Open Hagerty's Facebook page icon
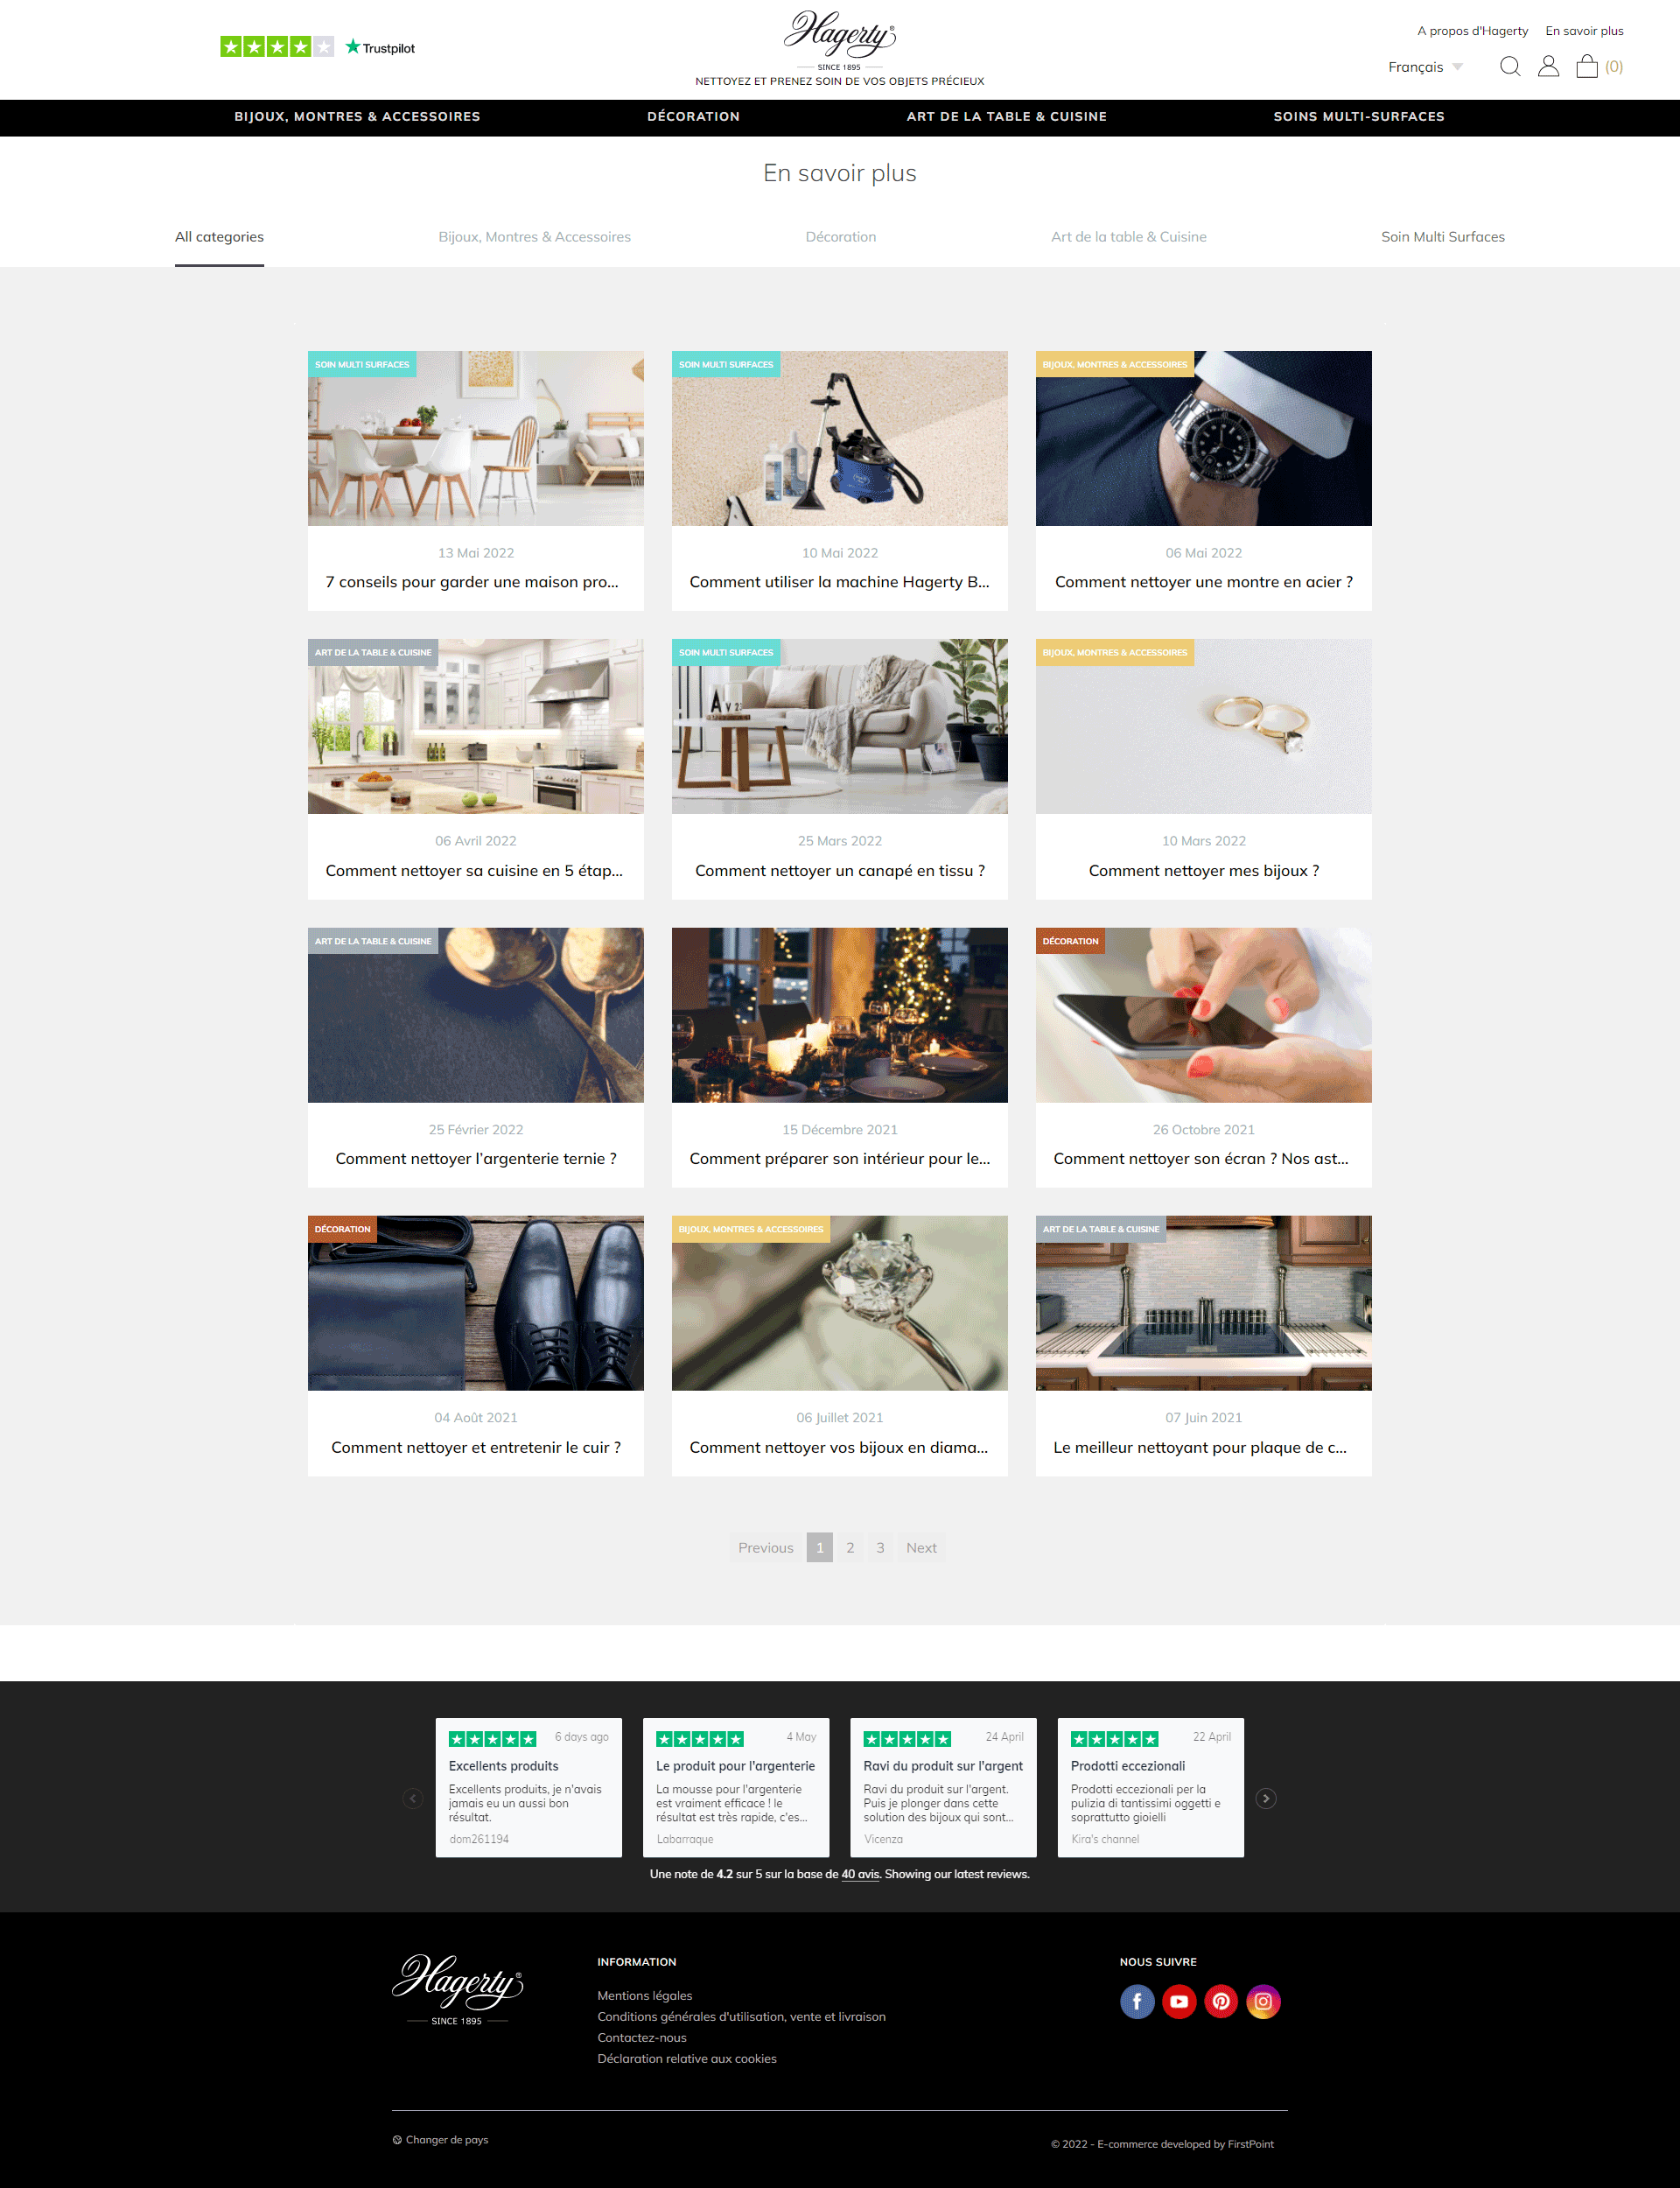The height and width of the screenshot is (2188, 1680). click(1137, 2001)
